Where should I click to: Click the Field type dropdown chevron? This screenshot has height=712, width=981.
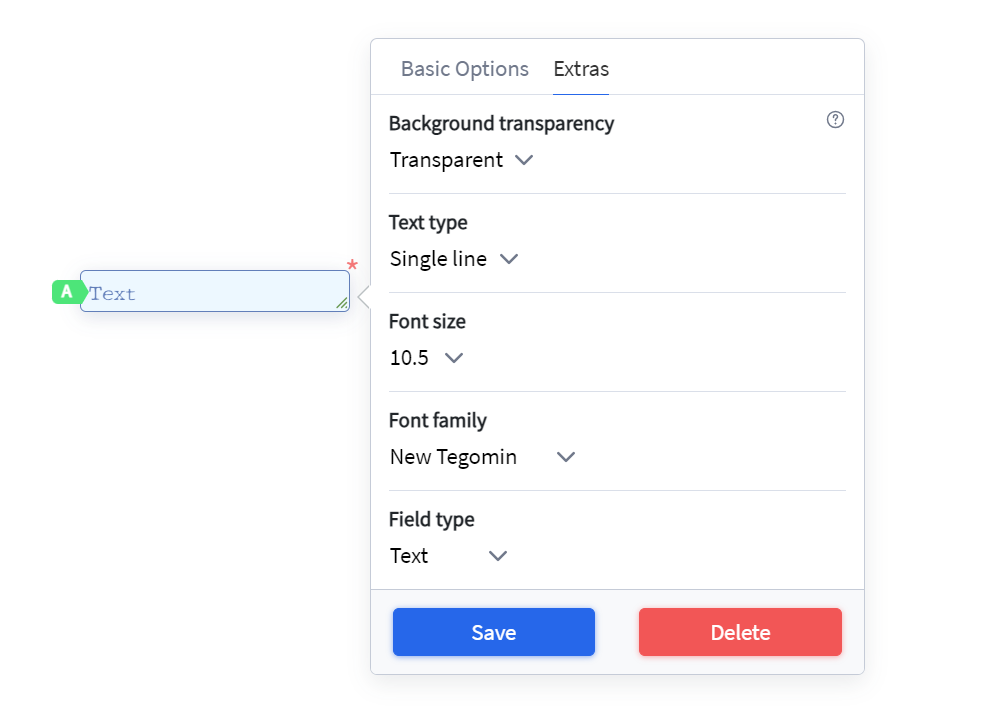point(497,556)
